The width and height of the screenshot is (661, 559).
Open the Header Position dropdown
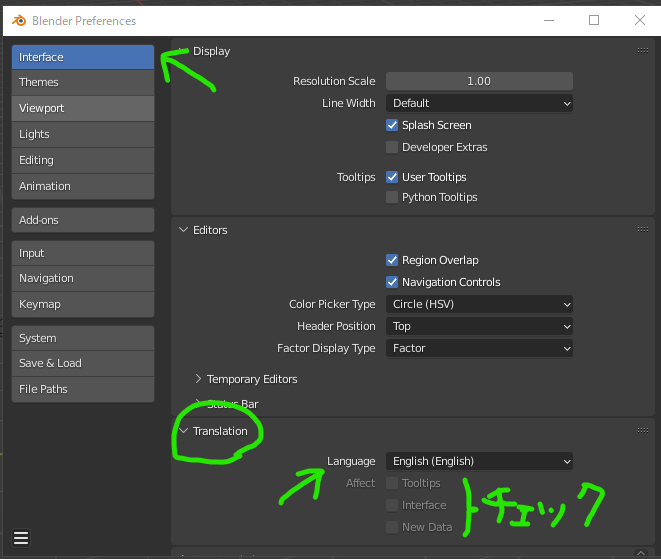479,326
